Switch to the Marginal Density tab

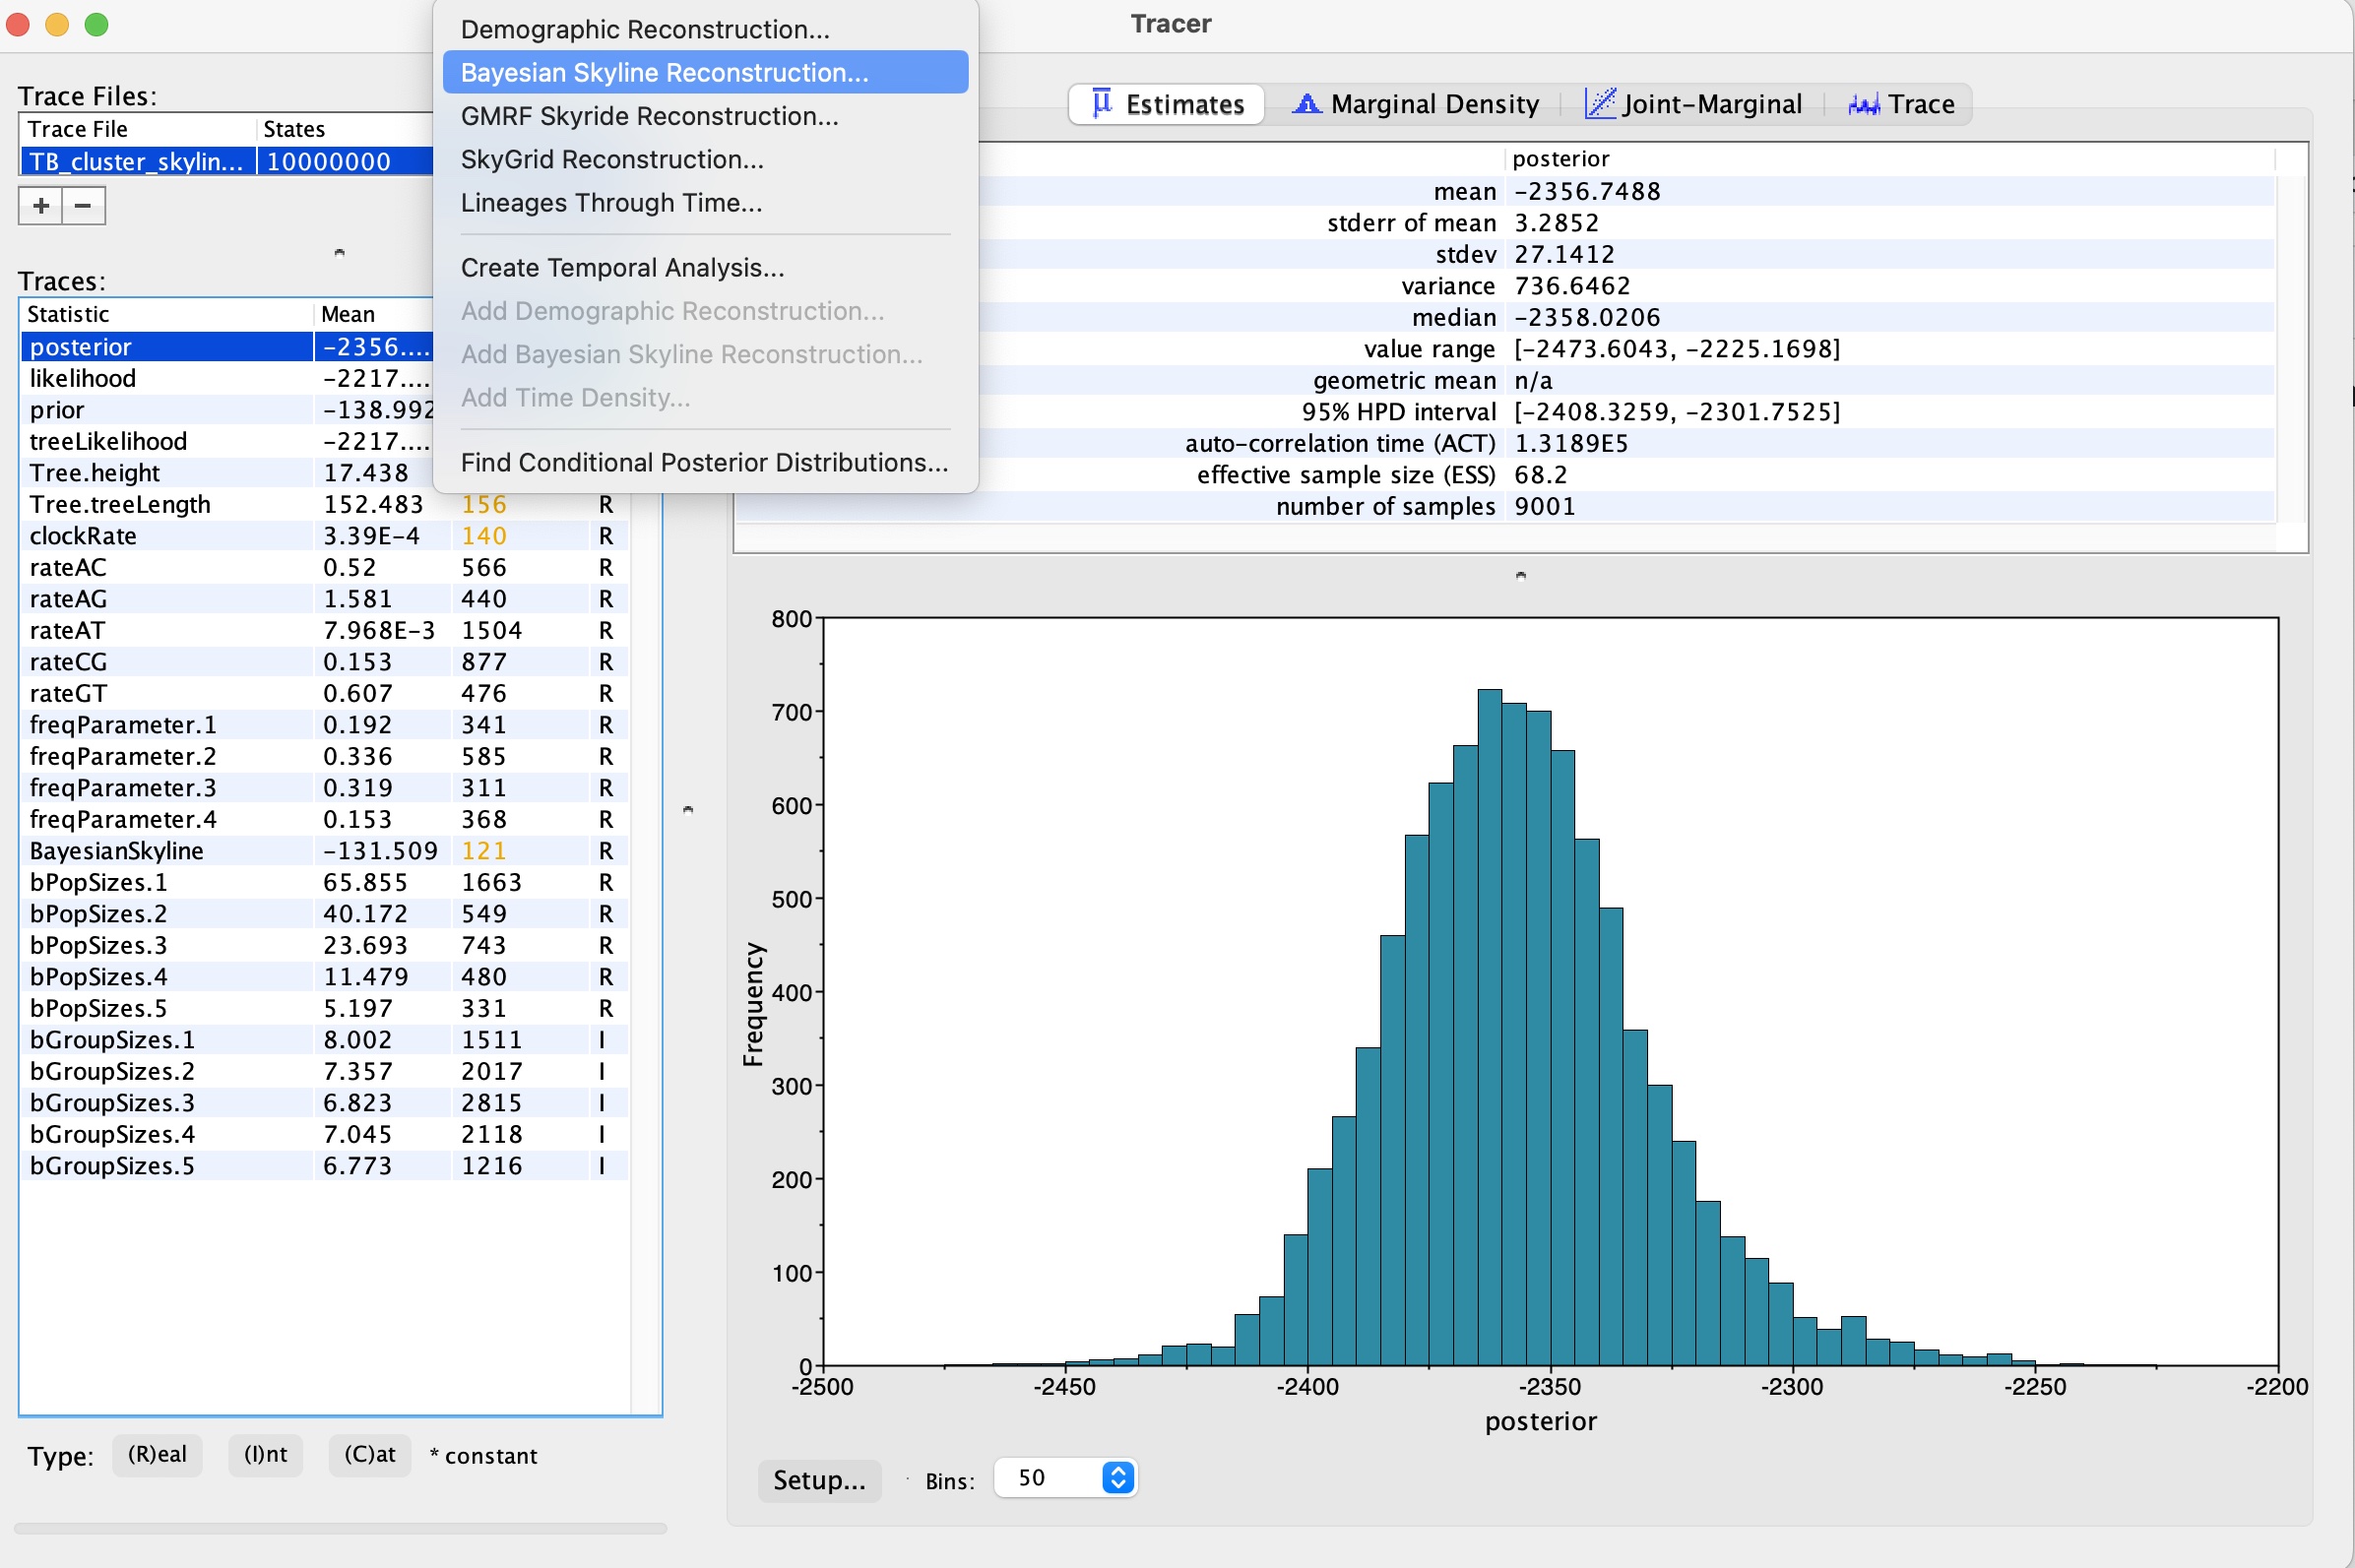[x=1415, y=104]
